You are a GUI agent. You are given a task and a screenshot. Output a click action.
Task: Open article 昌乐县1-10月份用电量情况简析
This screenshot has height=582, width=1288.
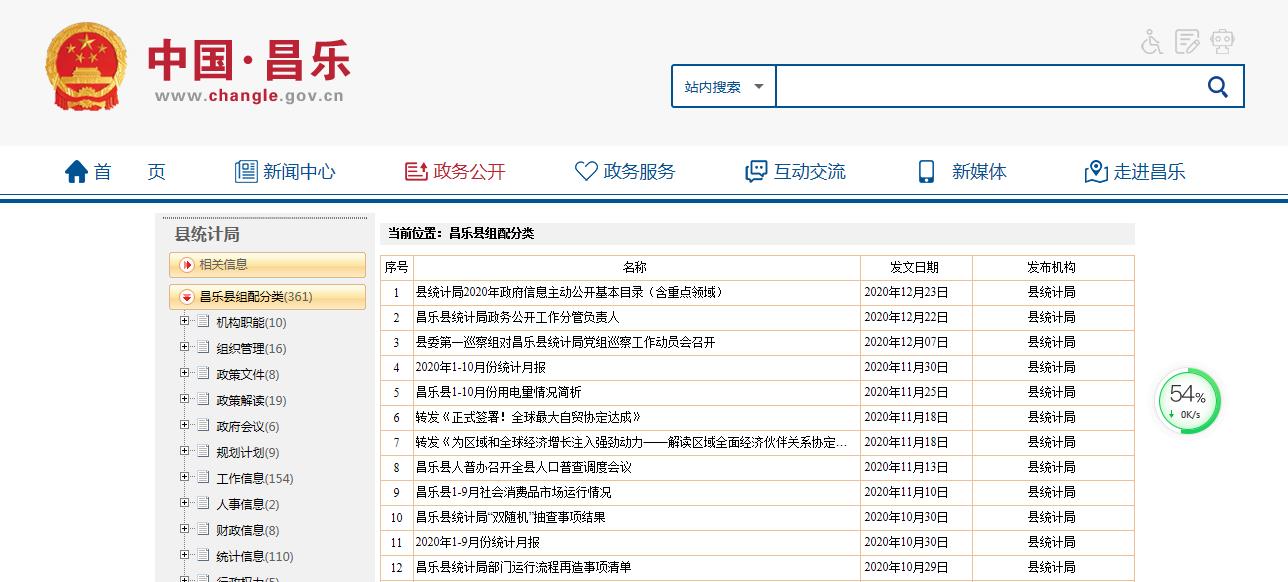(x=498, y=392)
